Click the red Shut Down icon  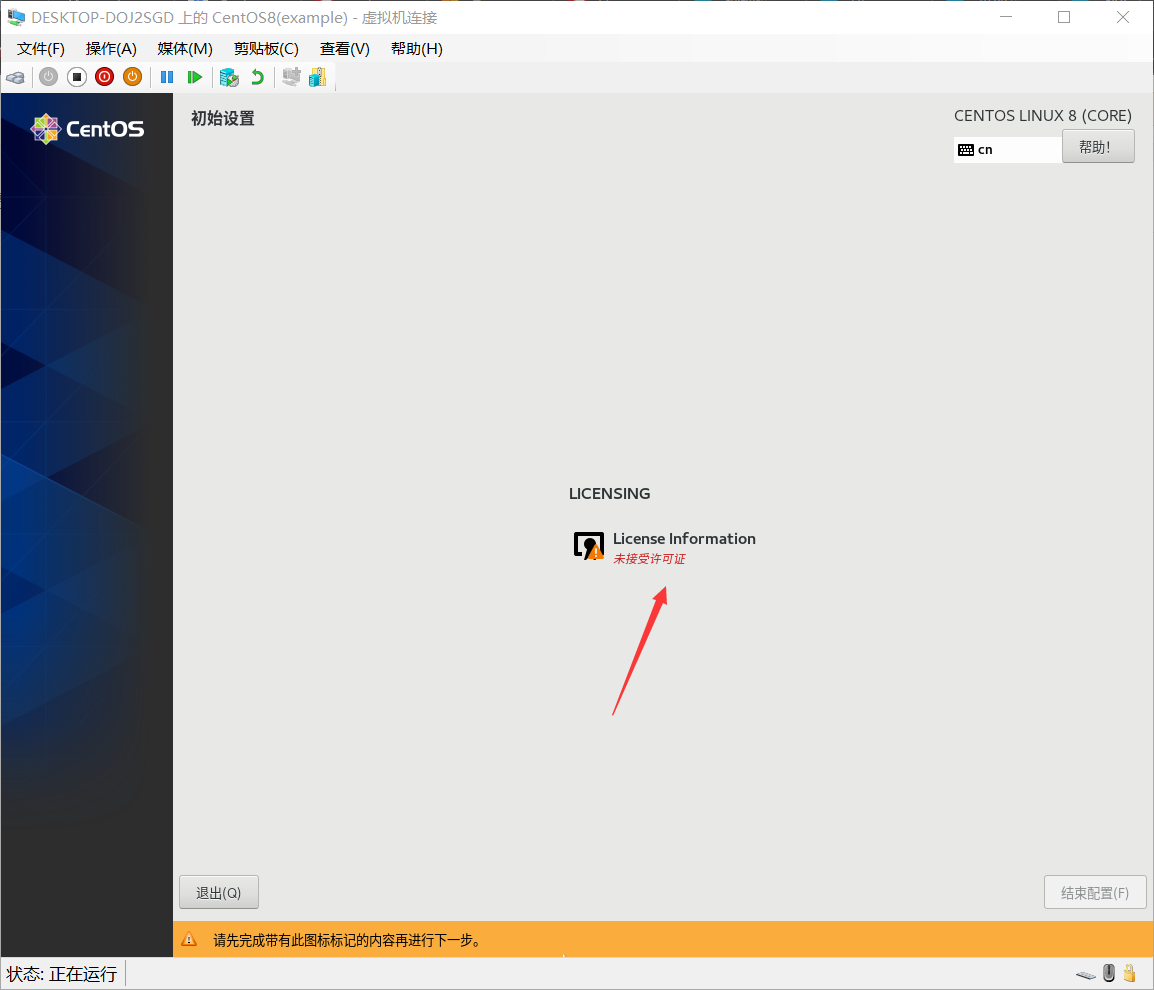(x=105, y=77)
